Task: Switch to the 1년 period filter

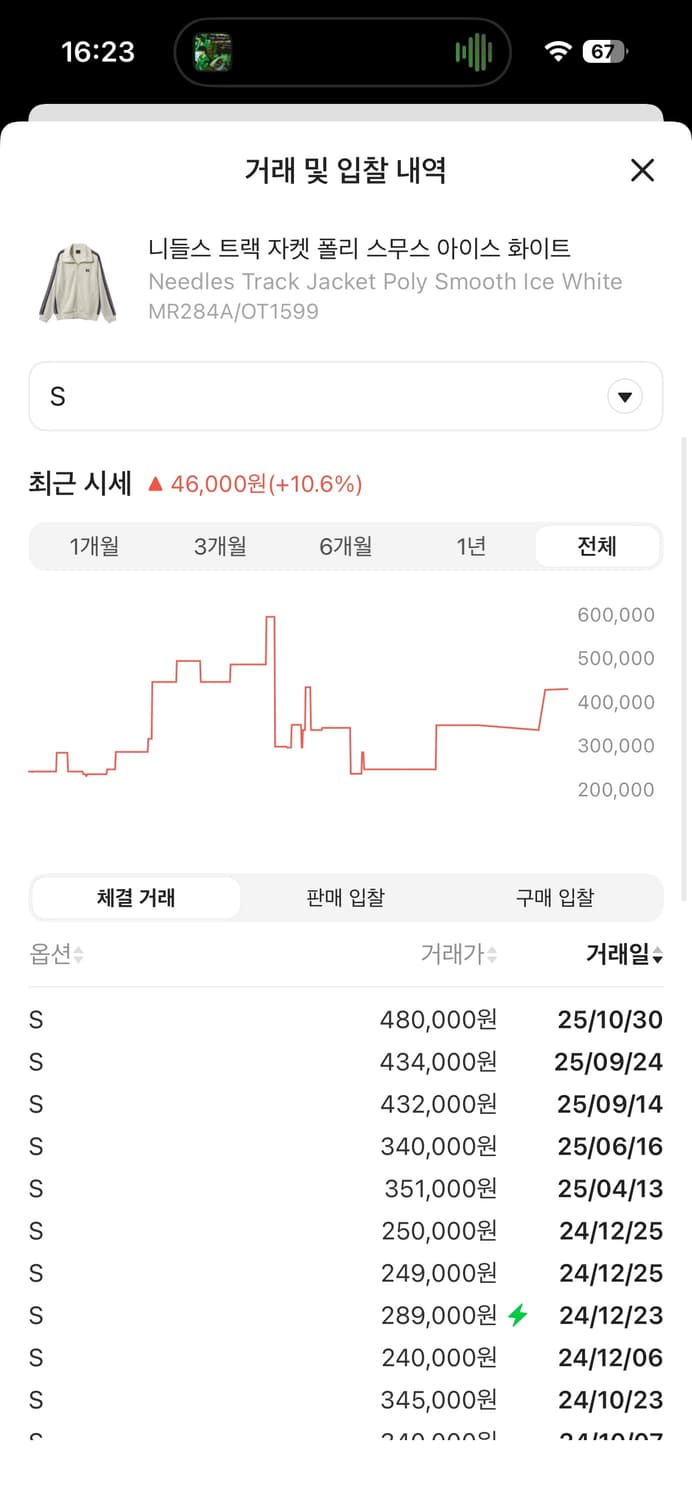Action: [x=470, y=546]
